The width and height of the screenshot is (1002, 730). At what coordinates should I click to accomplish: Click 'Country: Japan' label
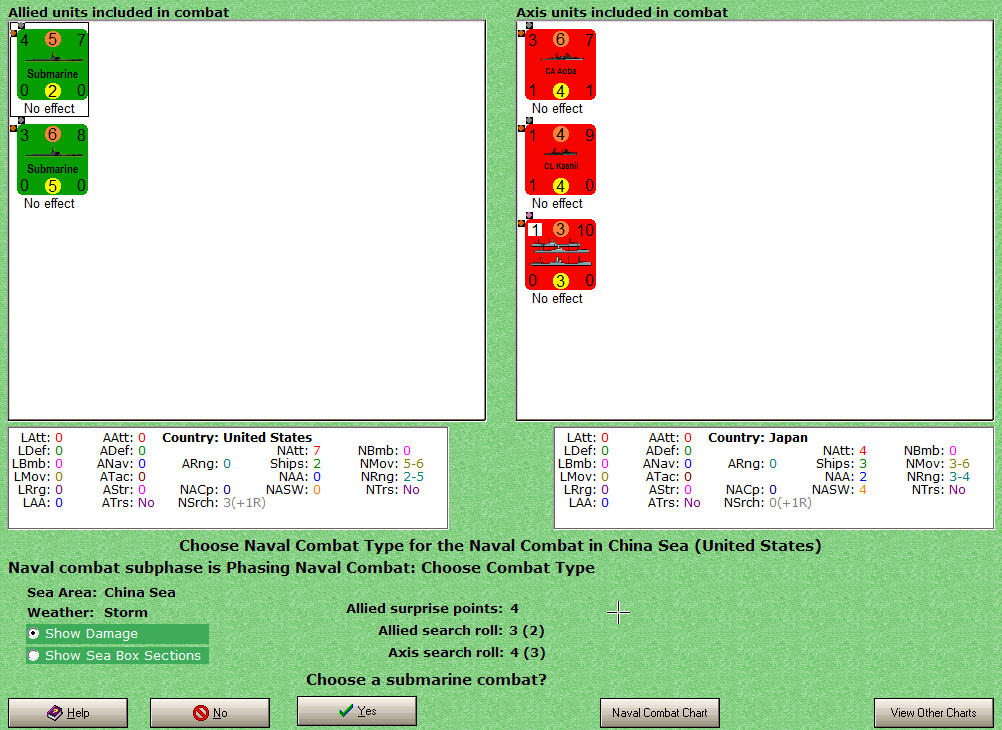click(758, 438)
